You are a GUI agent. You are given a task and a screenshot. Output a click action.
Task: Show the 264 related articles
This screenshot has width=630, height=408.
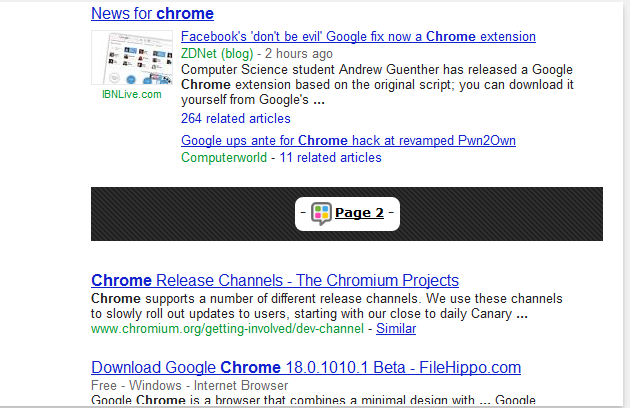pyautogui.click(x=236, y=118)
